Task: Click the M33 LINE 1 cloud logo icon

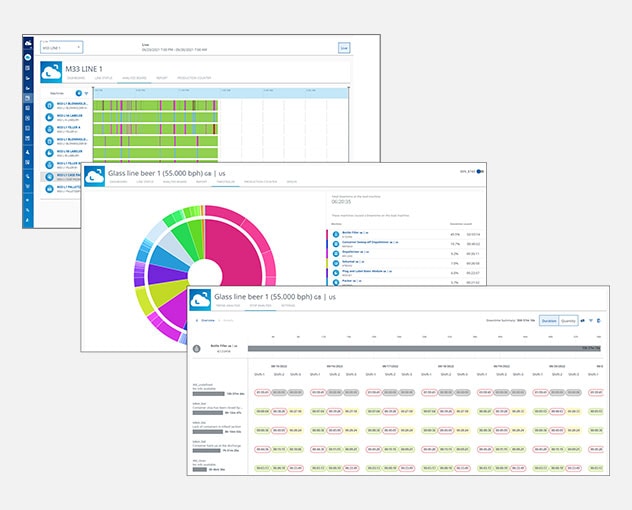Action: tap(51, 70)
